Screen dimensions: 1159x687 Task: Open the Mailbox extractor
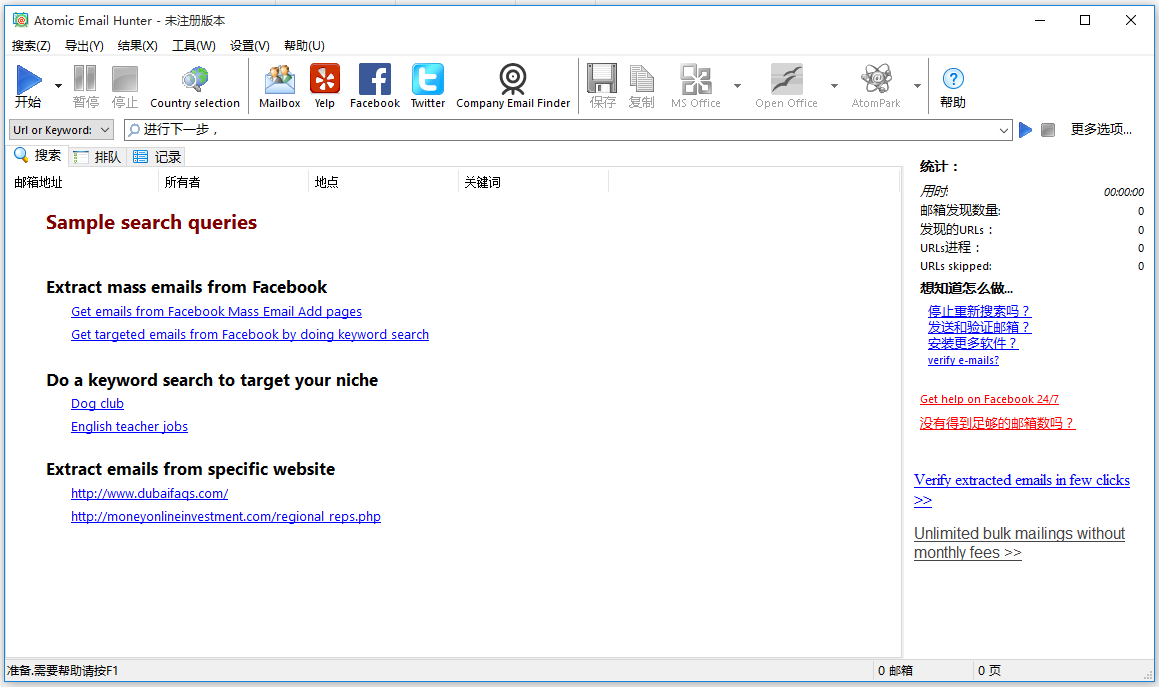pyautogui.click(x=279, y=87)
